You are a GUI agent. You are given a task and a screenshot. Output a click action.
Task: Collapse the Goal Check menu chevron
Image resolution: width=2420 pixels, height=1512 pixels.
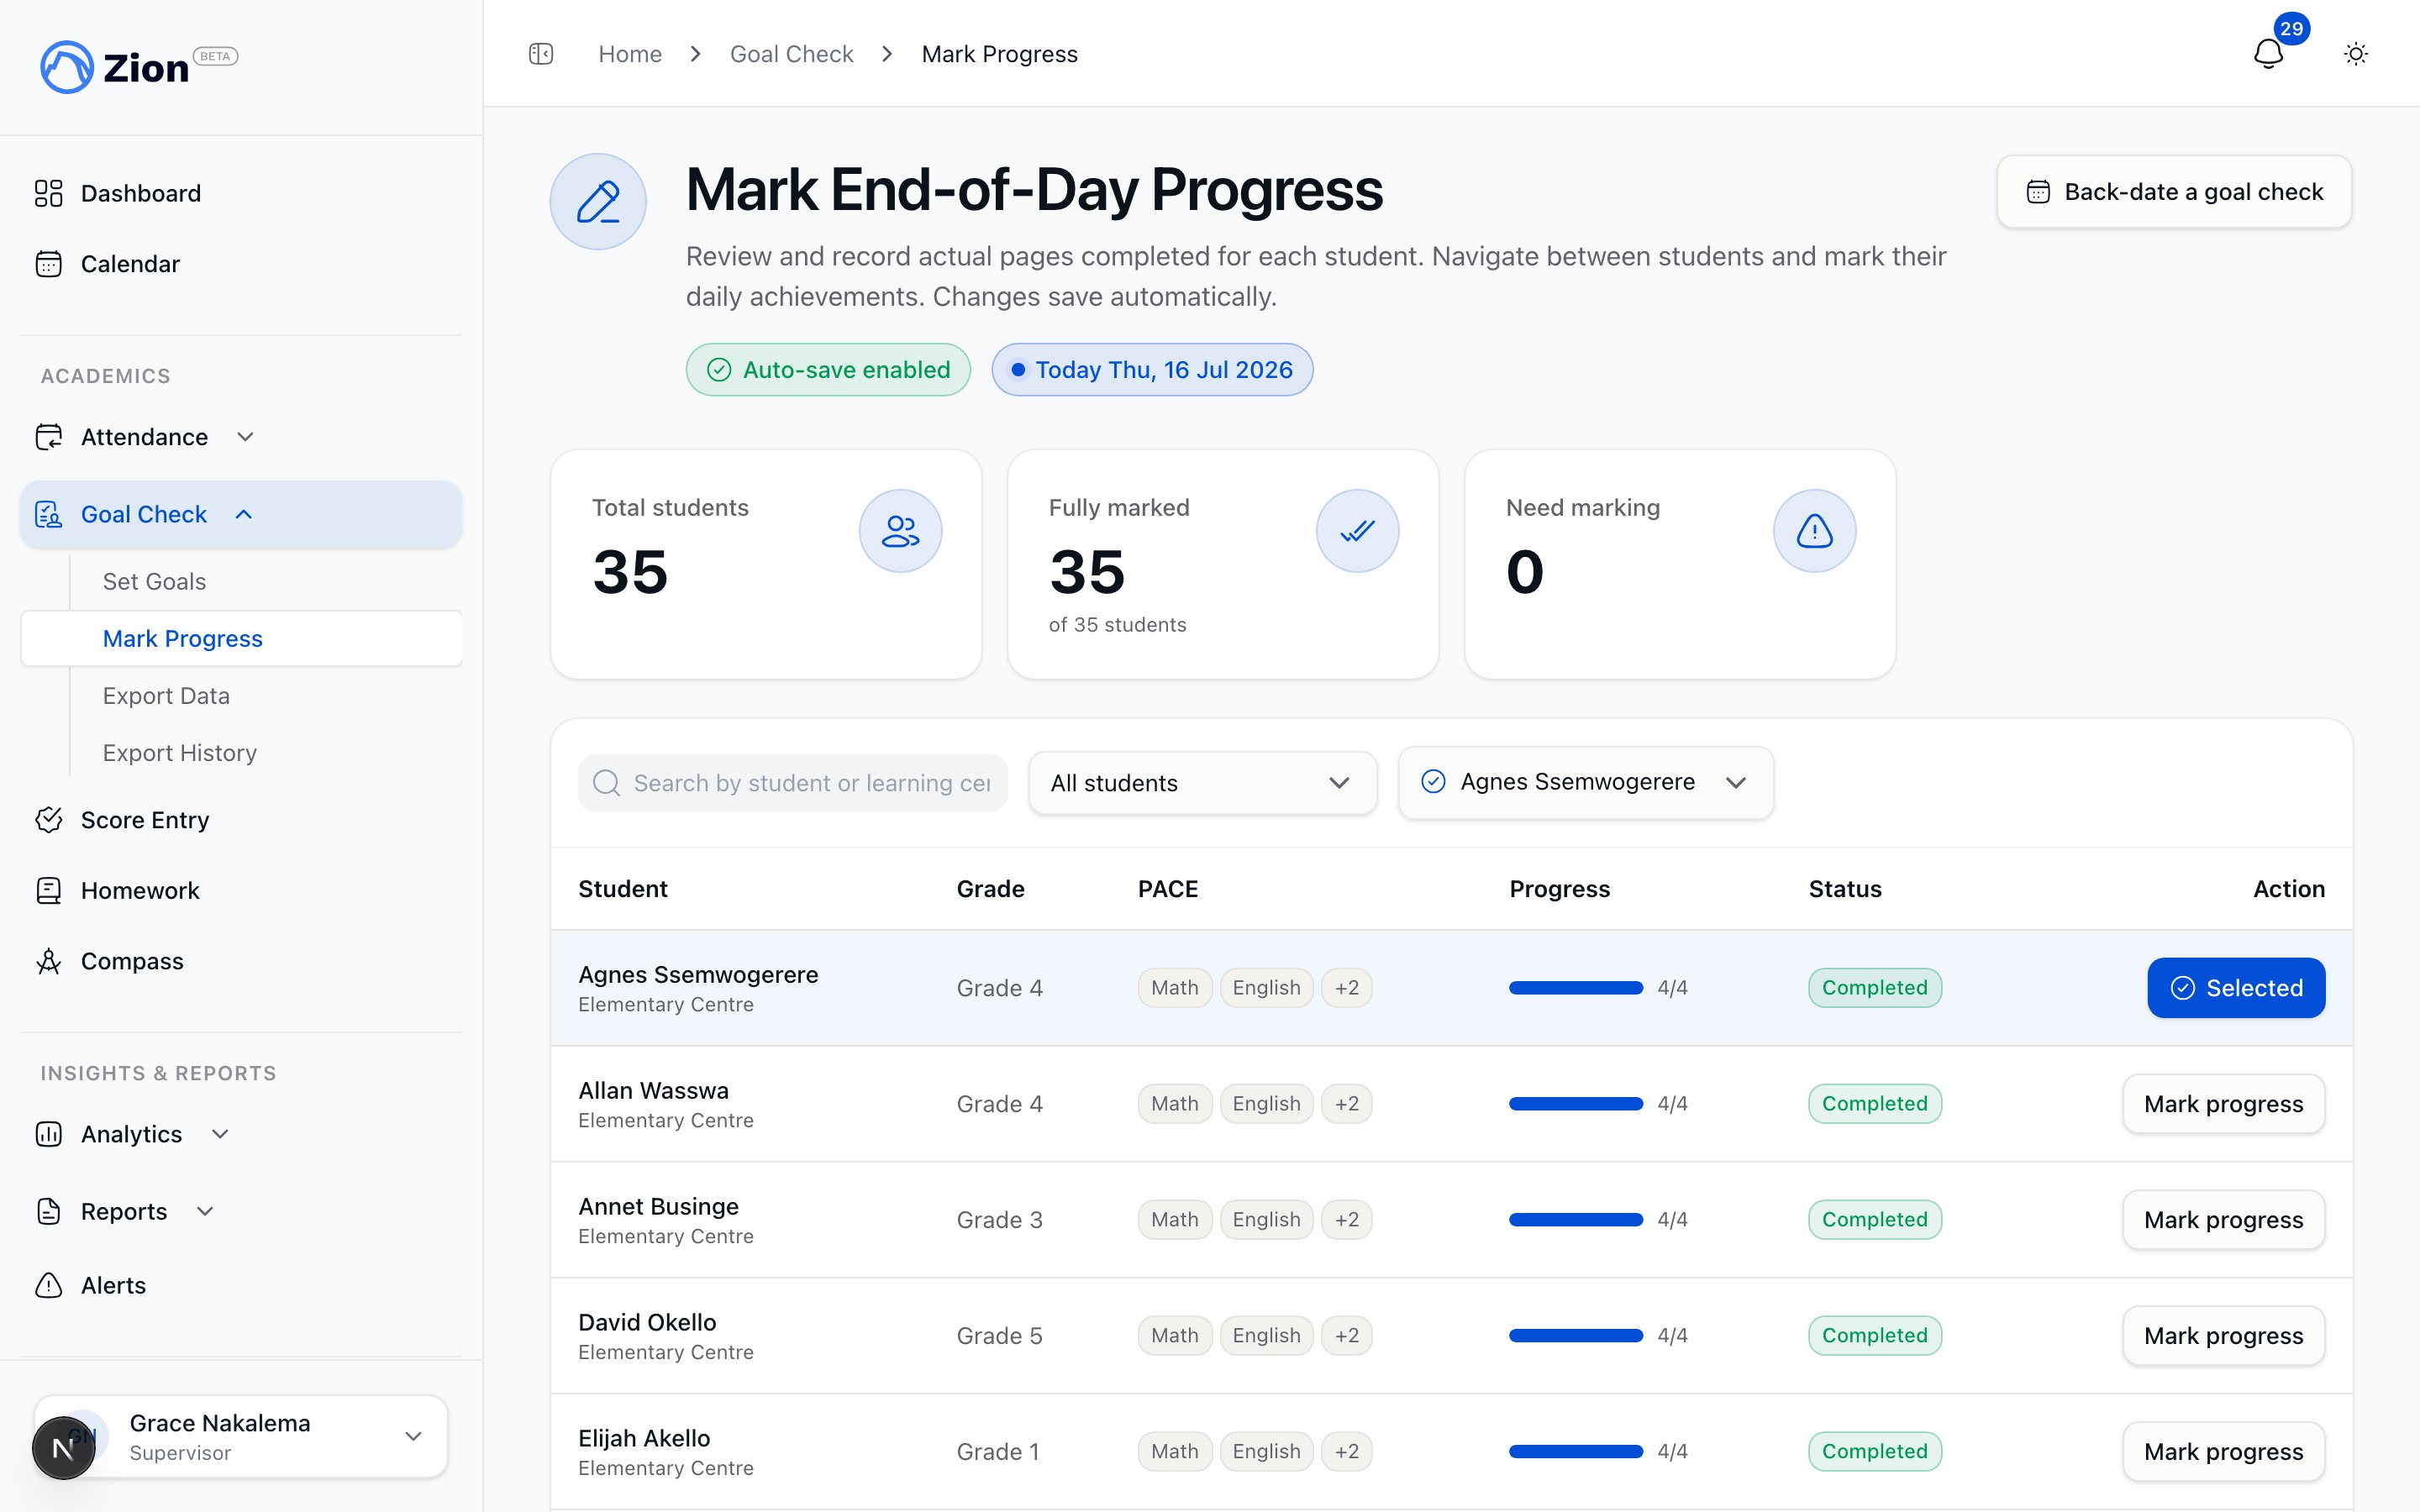pyautogui.click(x=243, y=514)
